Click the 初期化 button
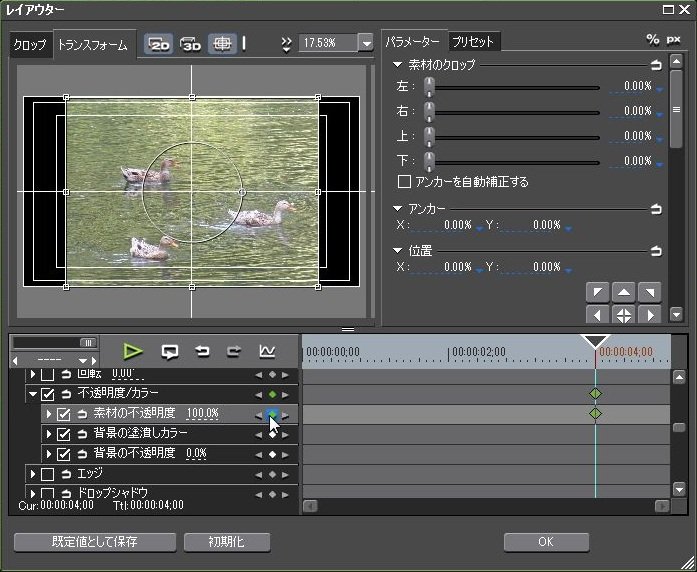Viewport: 697px width, 572px height. click(227, 542)
